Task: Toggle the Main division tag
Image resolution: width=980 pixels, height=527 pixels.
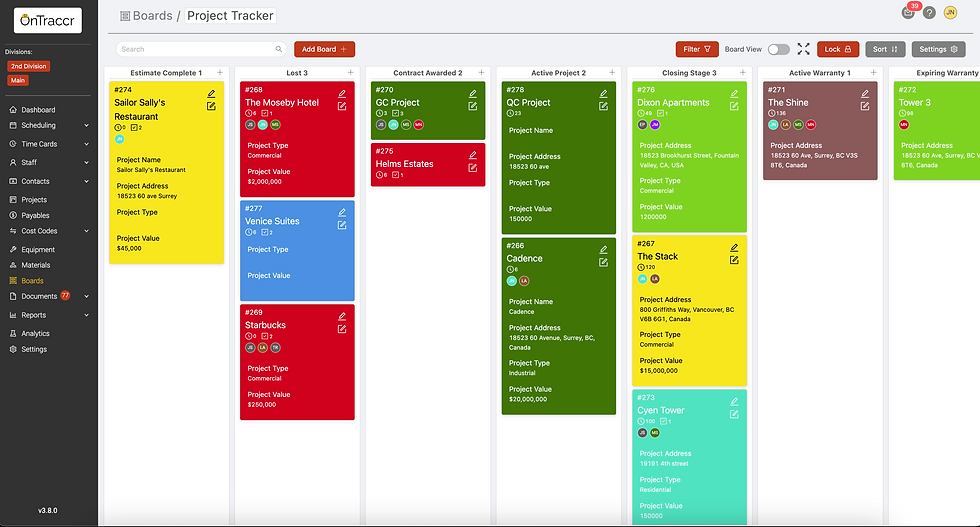Action: point(18,80)
